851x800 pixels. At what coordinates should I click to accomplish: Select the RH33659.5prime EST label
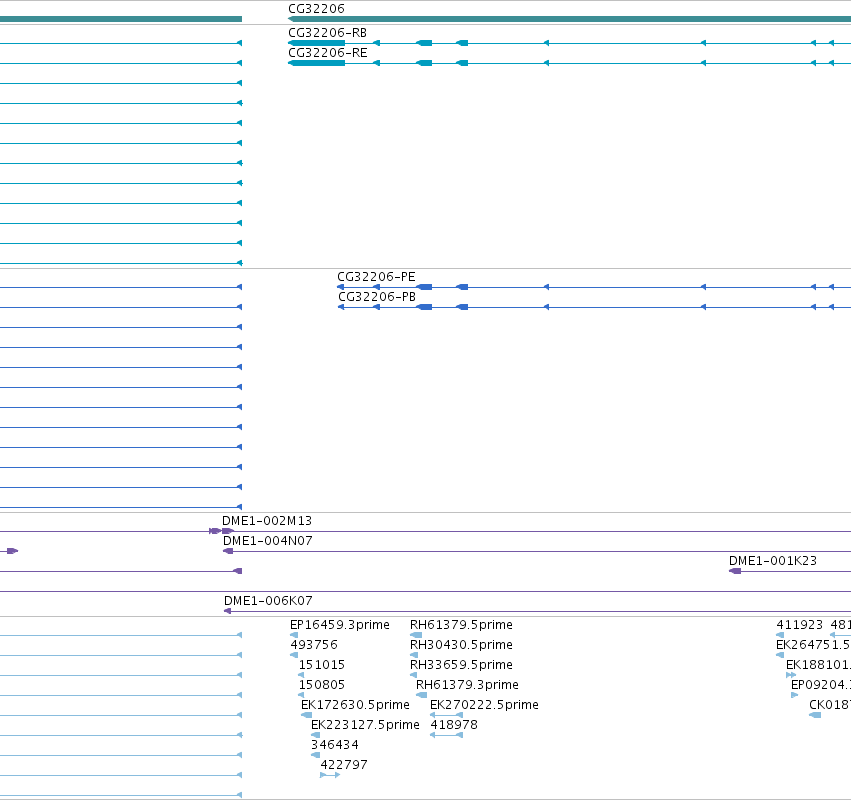[461, 665]
